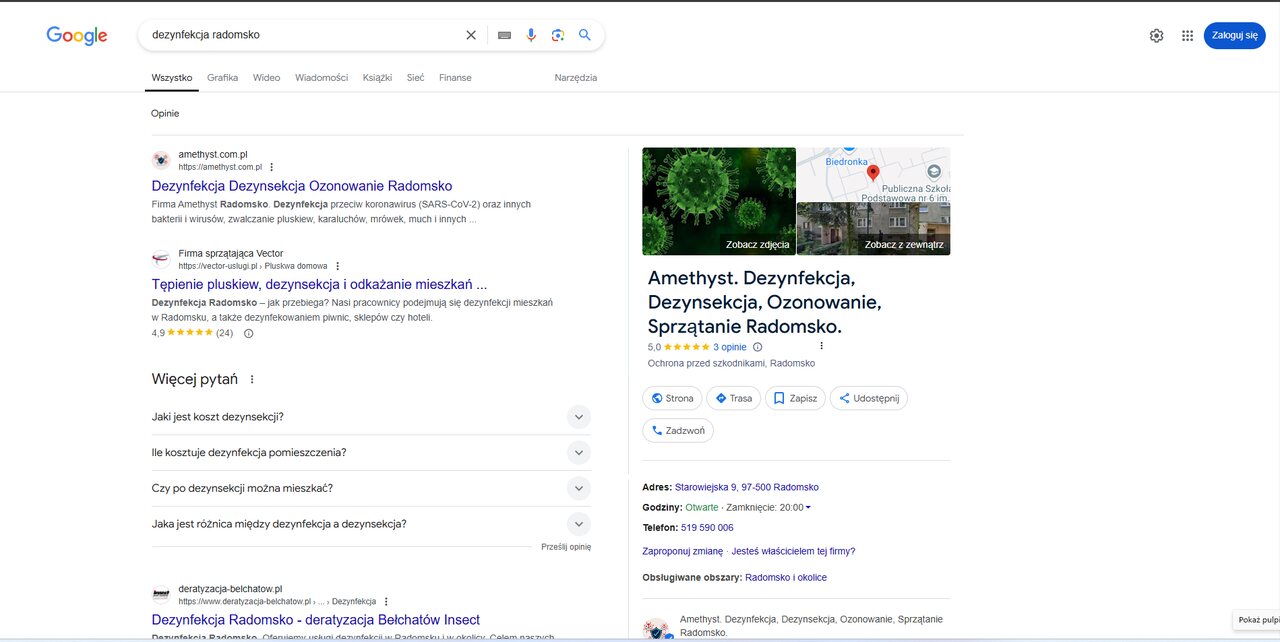Clear the search box with X icon
The image size is (1280, 642).
click(471, 35)
